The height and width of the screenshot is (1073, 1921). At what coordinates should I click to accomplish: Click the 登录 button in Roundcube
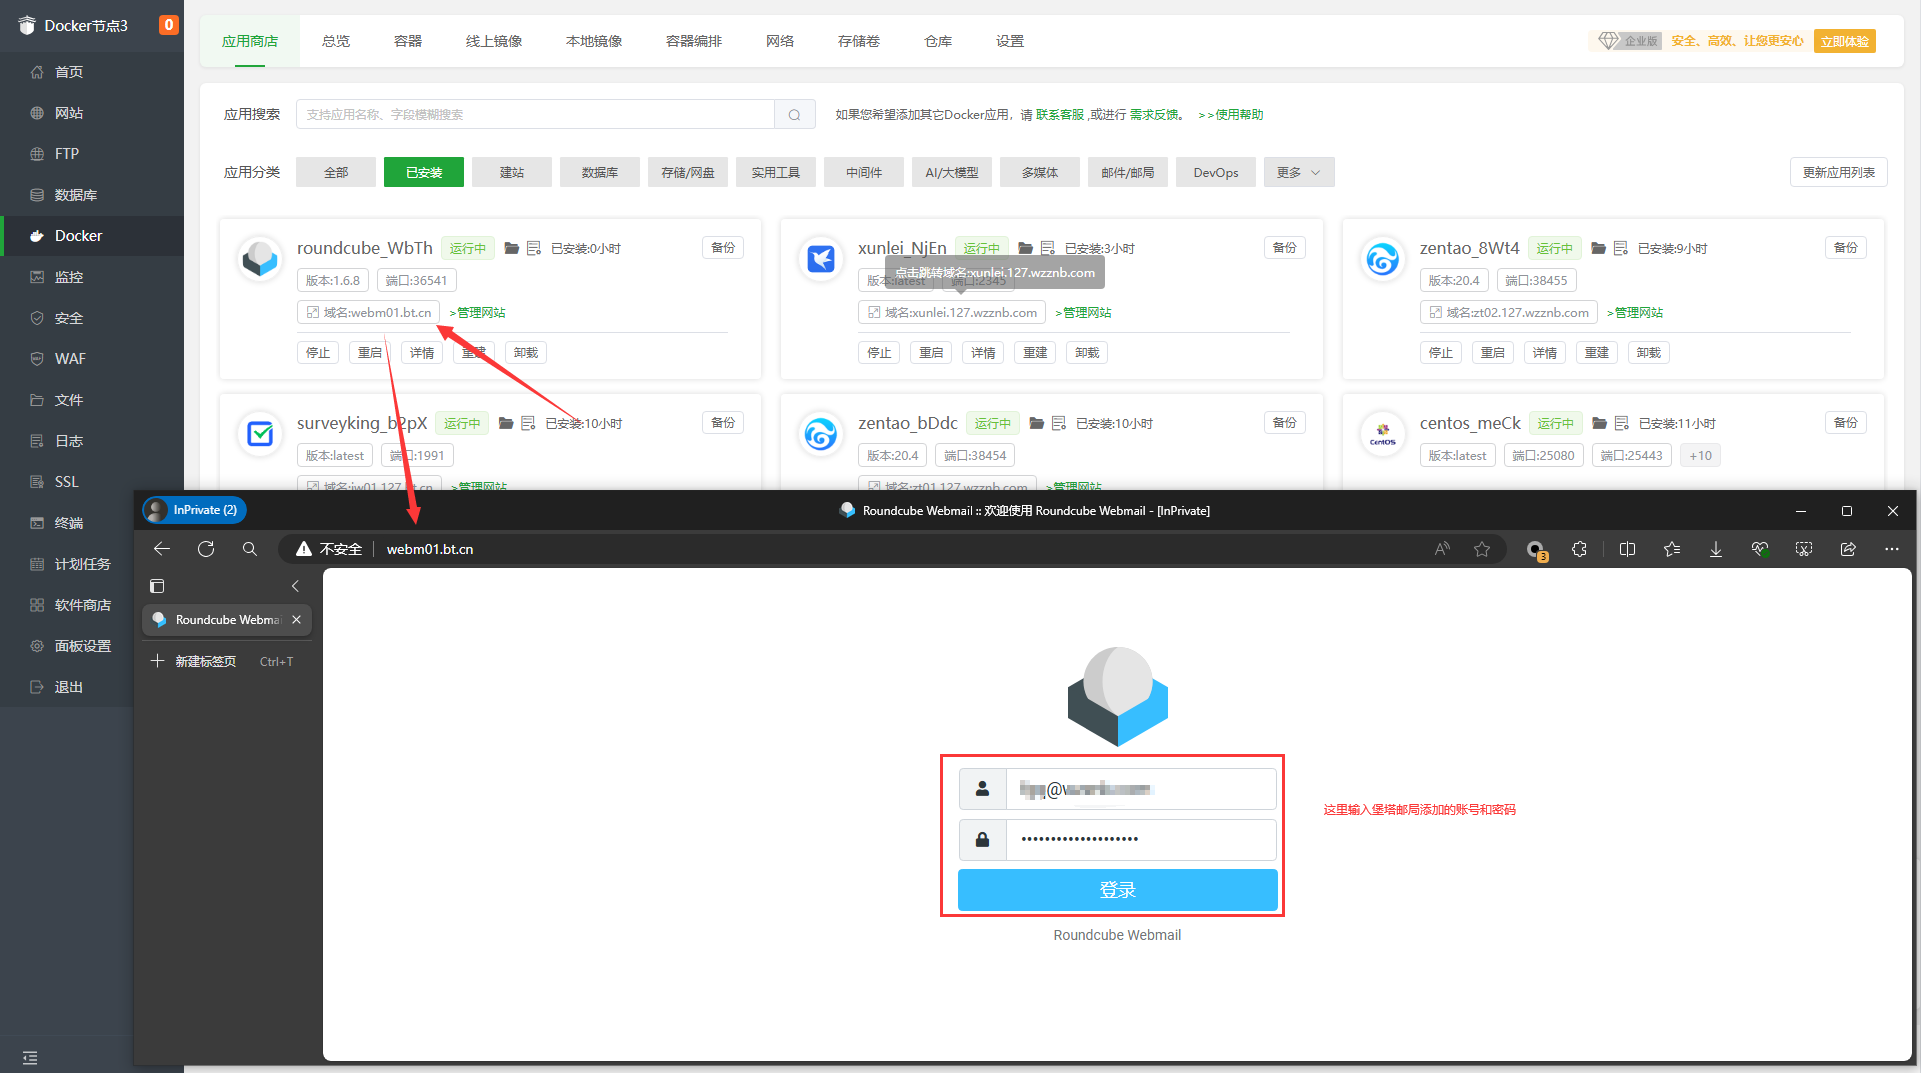point(1117,890)
